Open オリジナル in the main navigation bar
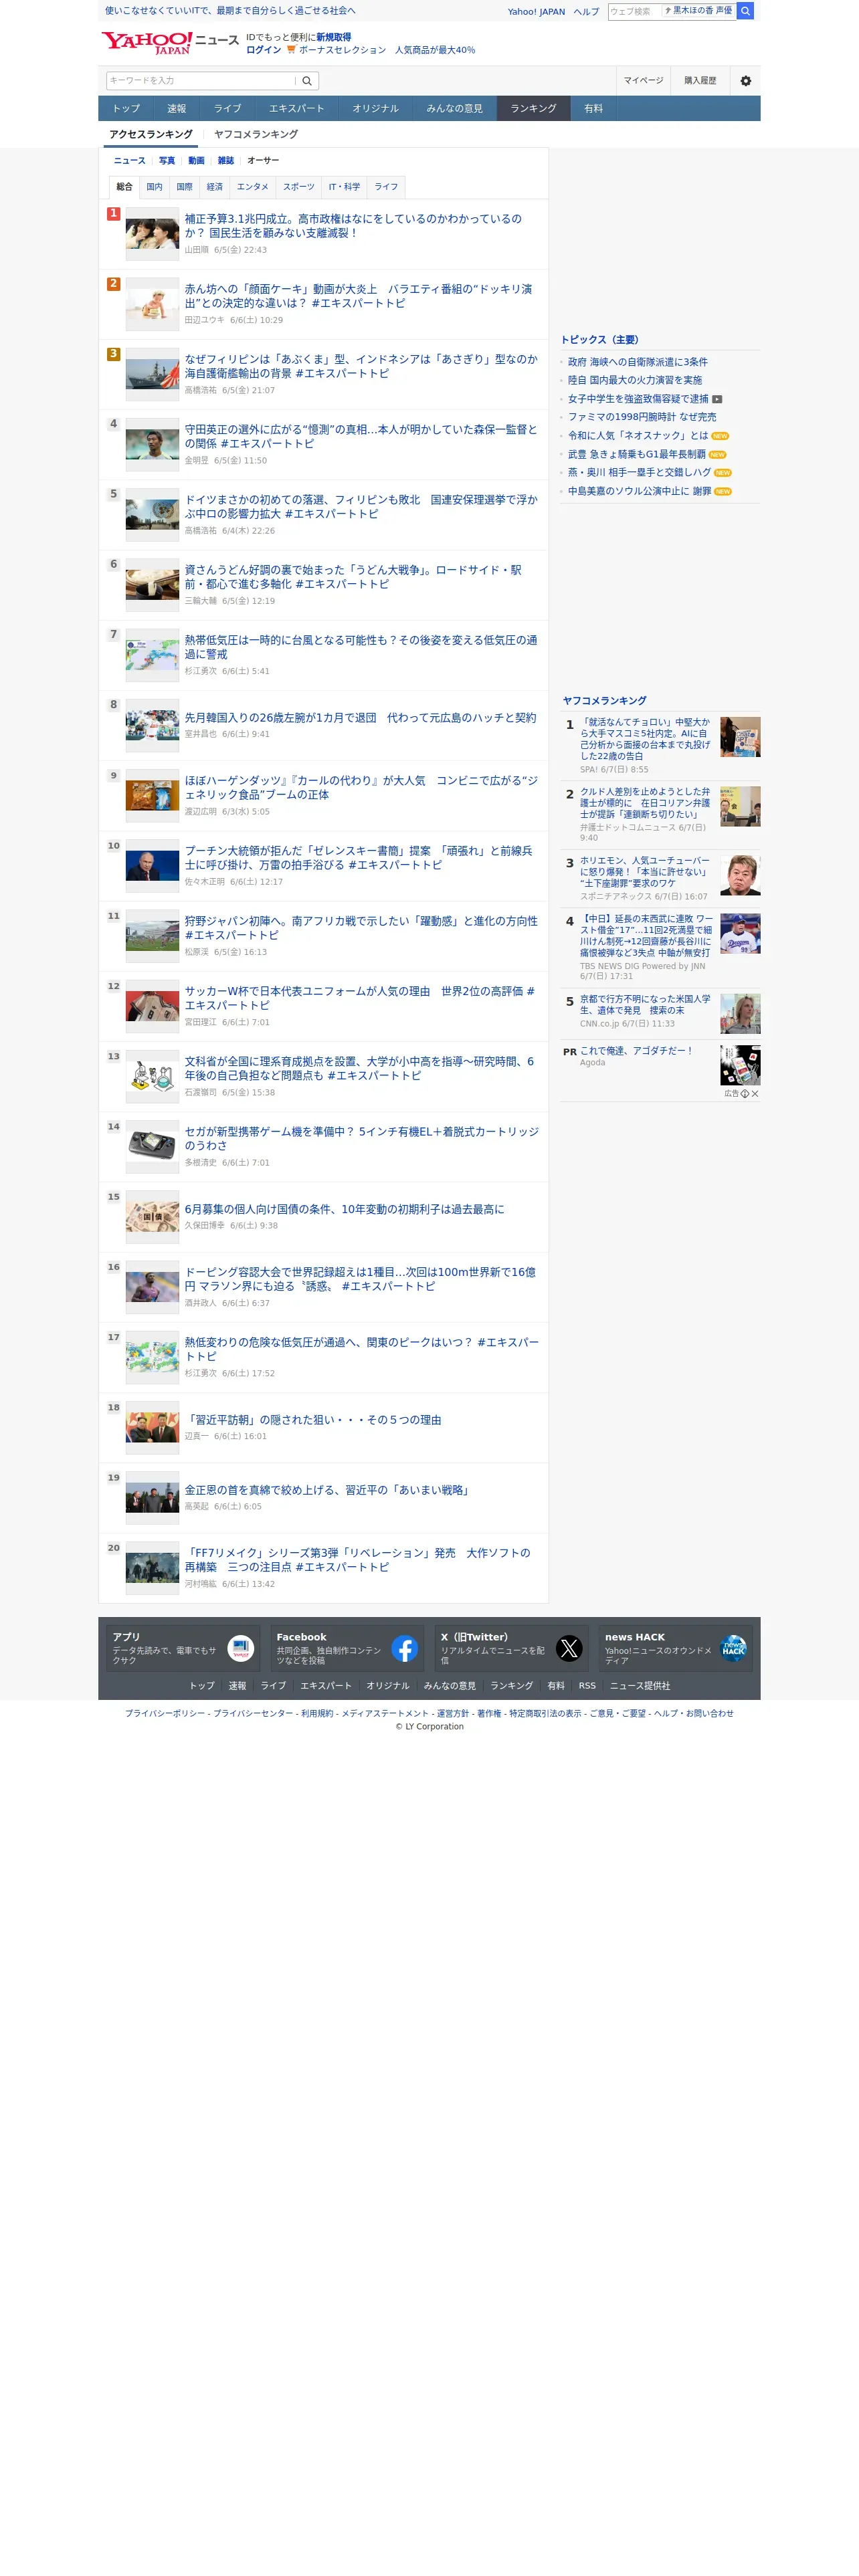The width and height of the screenshot is (859, 2576). pos(375,108)
